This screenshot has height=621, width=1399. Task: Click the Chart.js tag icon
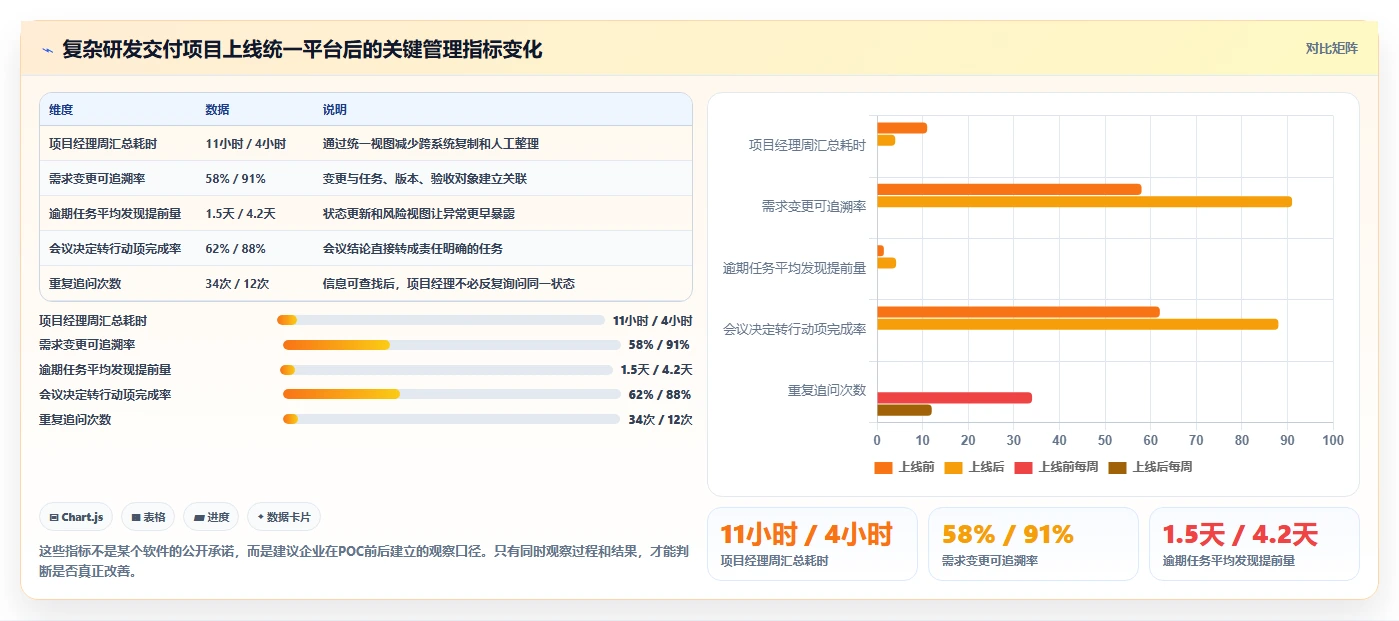pos(53,517)
